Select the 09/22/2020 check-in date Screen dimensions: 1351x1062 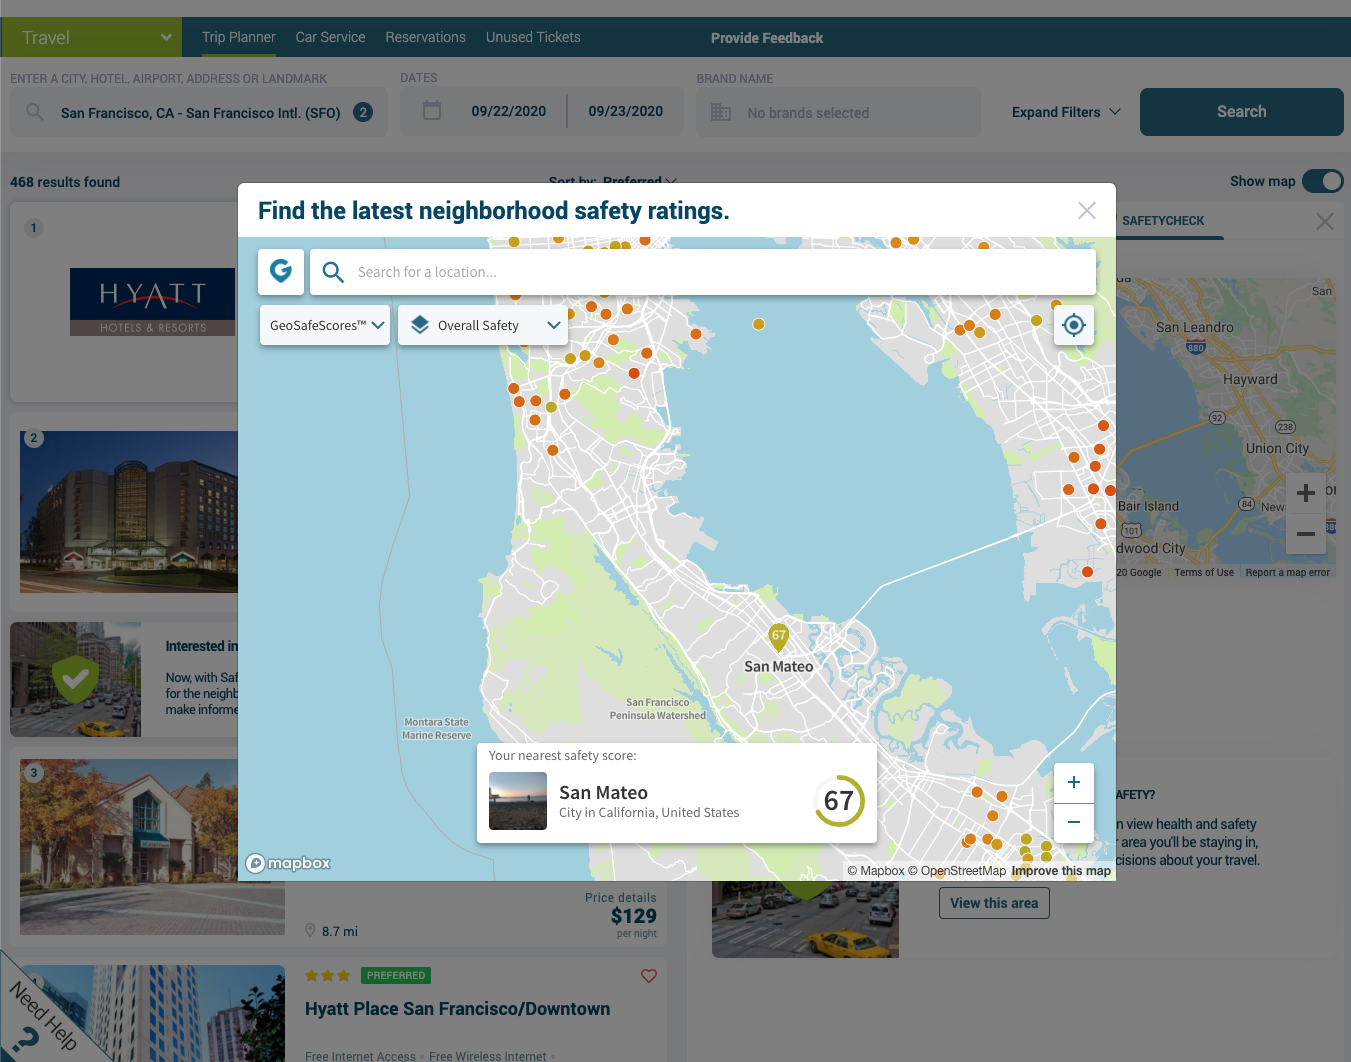click(509, 111)
